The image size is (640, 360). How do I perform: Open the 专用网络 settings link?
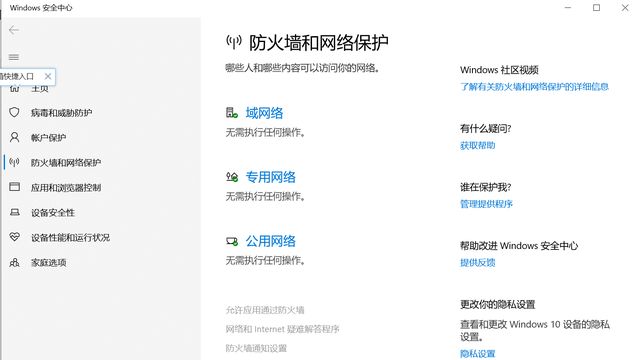pyautogui.click(x=271, y=177)
